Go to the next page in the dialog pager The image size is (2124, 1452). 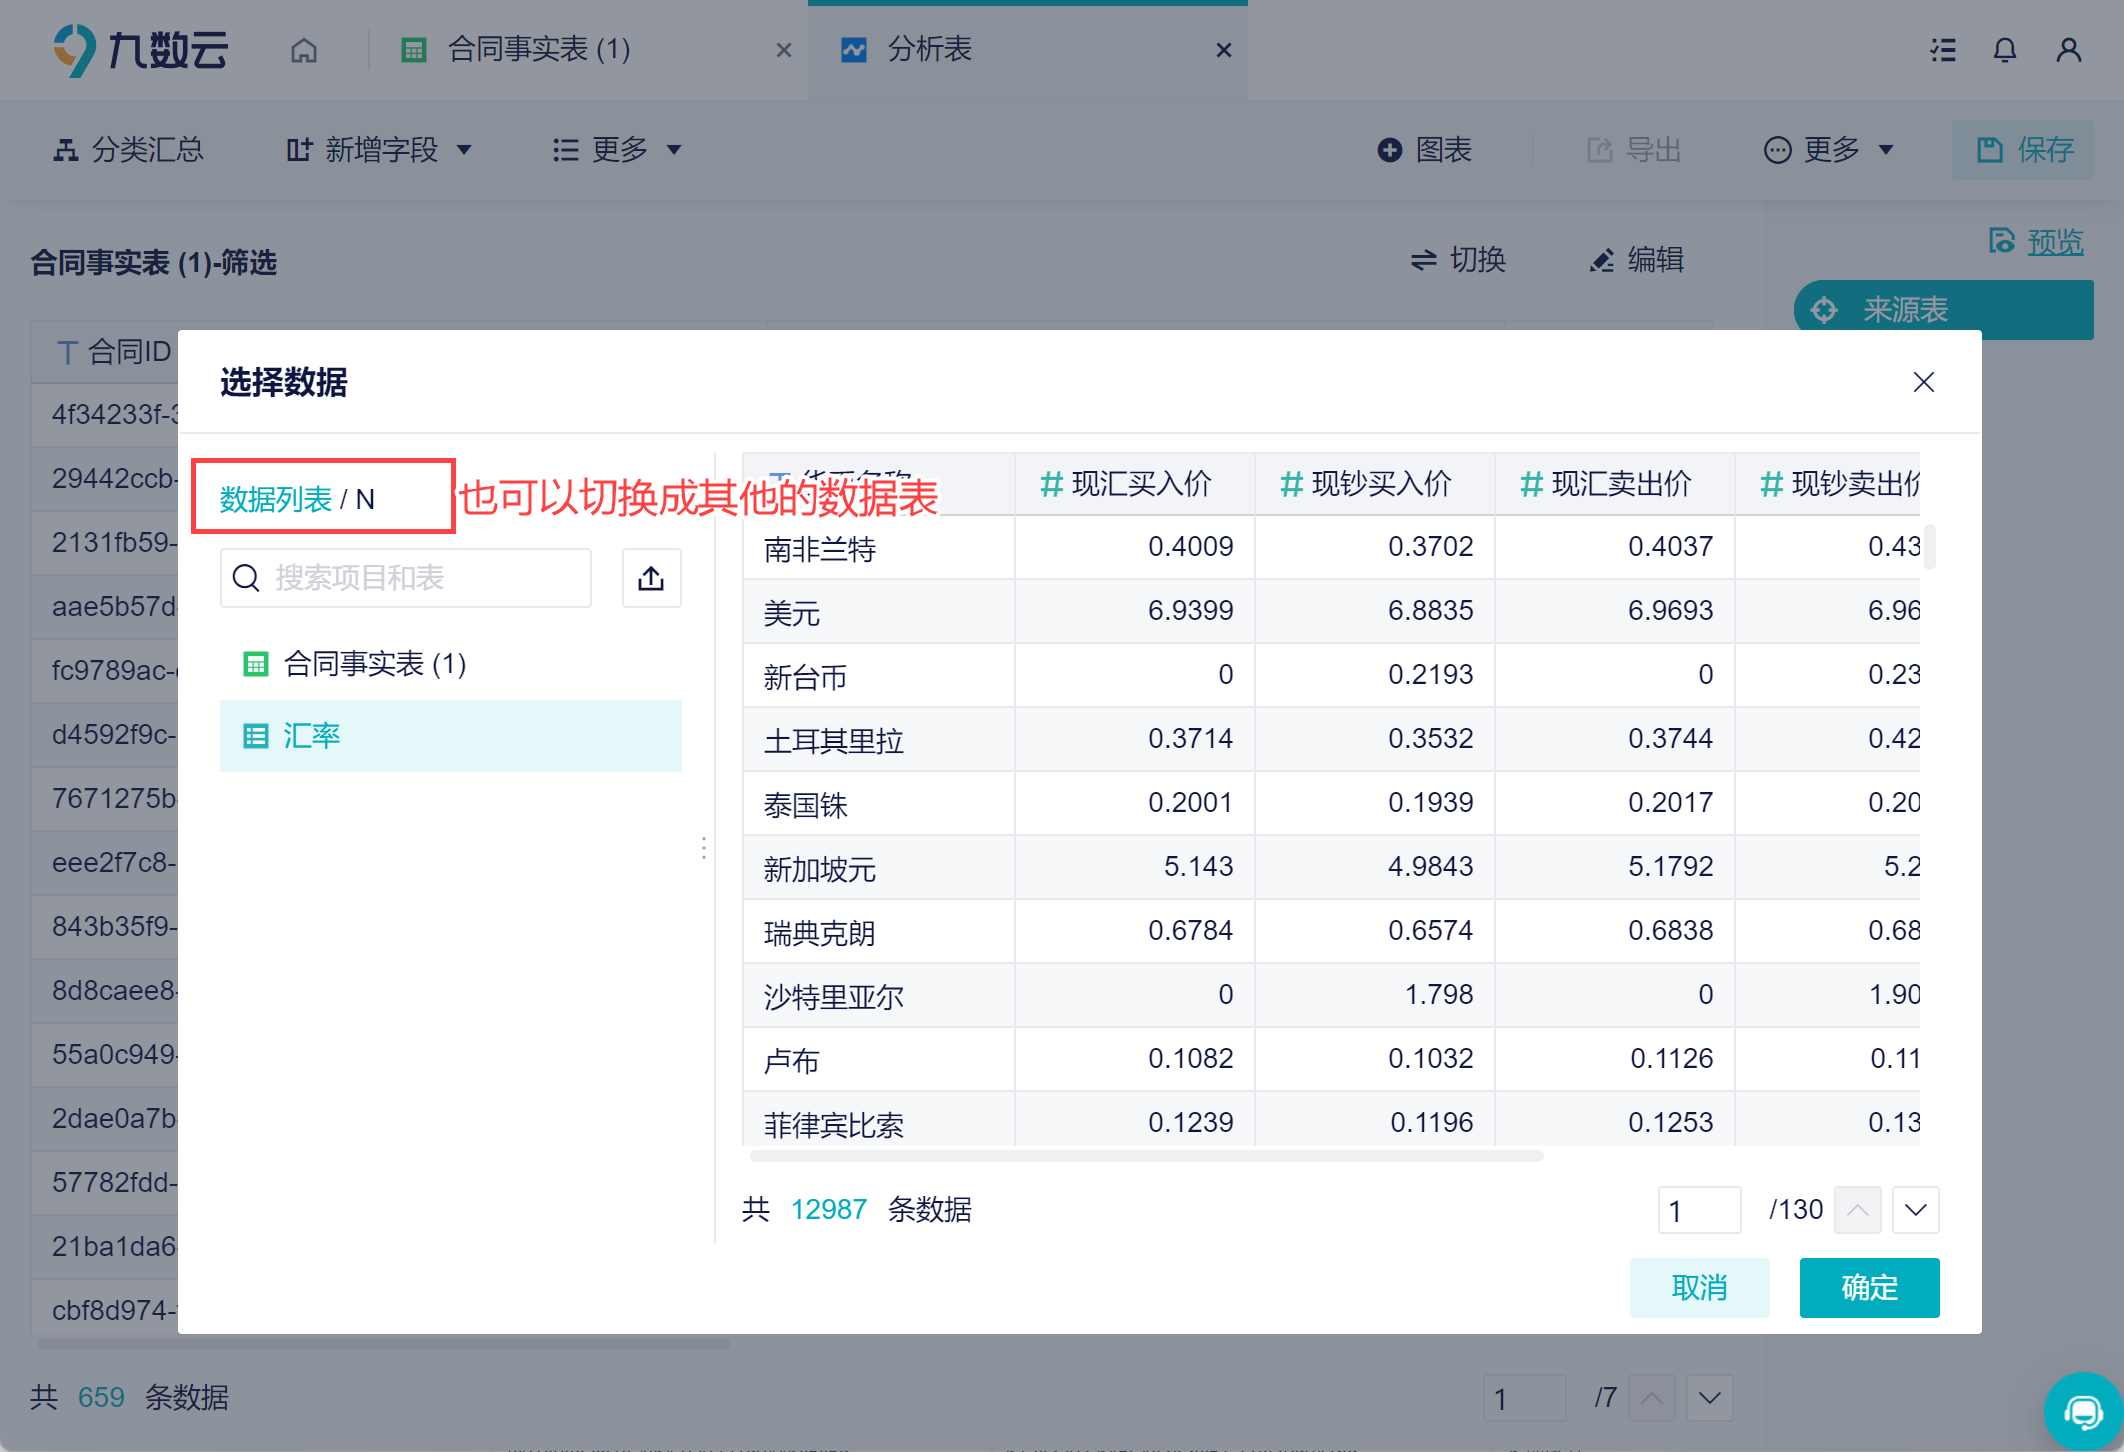pyautogui.click(x=1915, y=1210)
